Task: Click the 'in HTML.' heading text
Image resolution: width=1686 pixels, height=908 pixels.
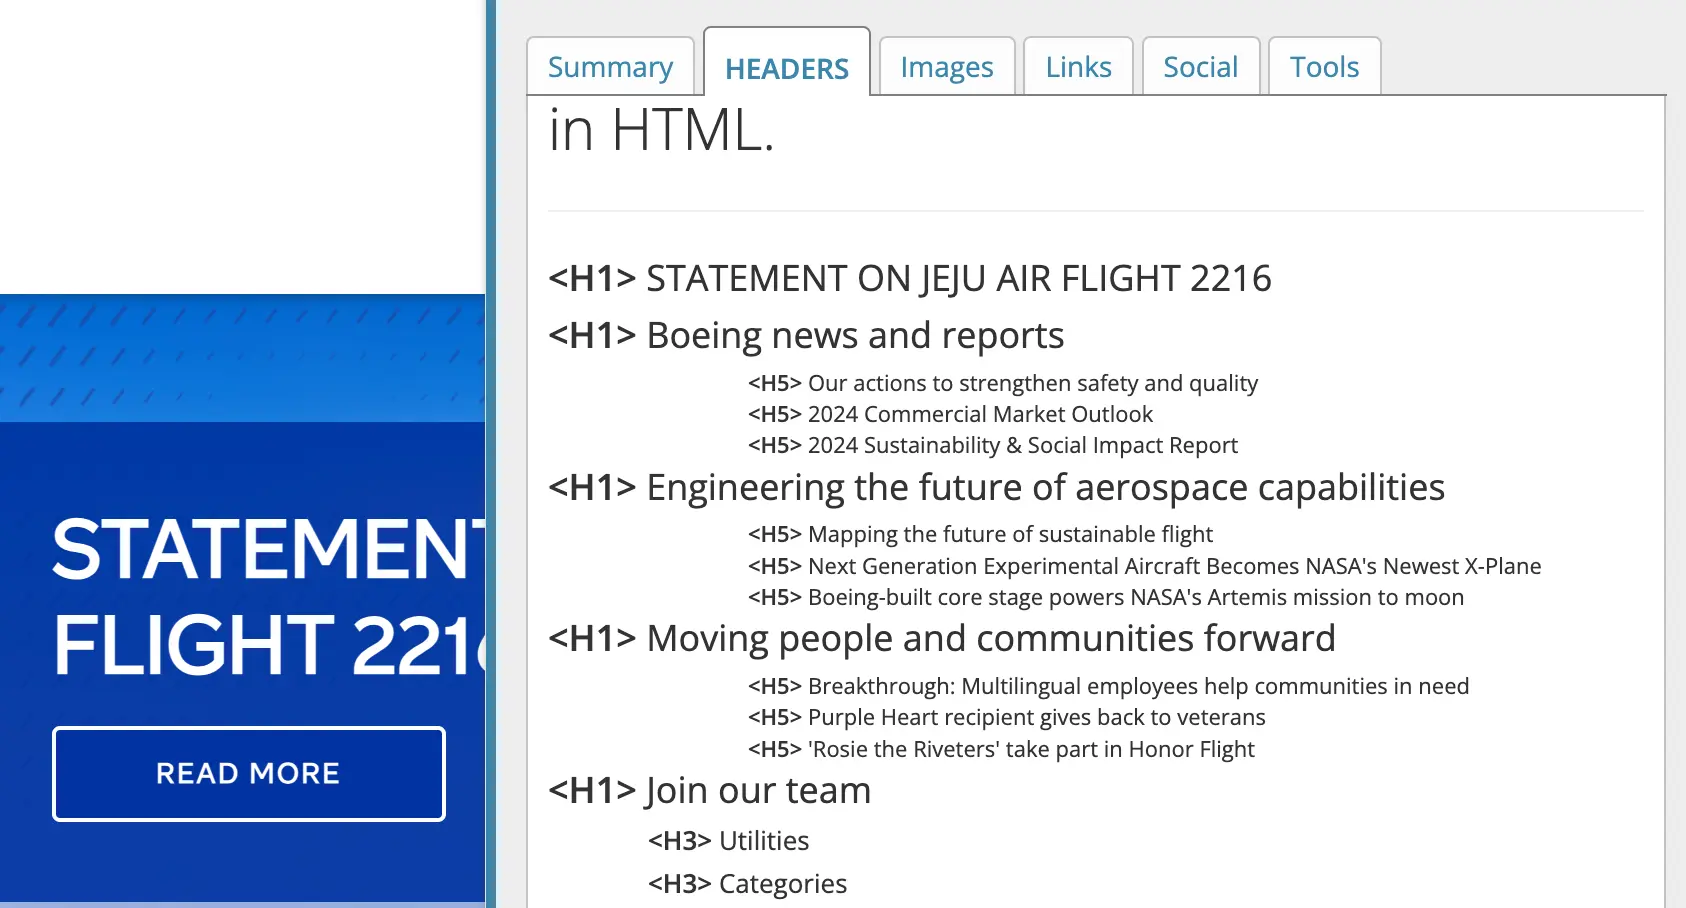Action: [x=661, y=130]
